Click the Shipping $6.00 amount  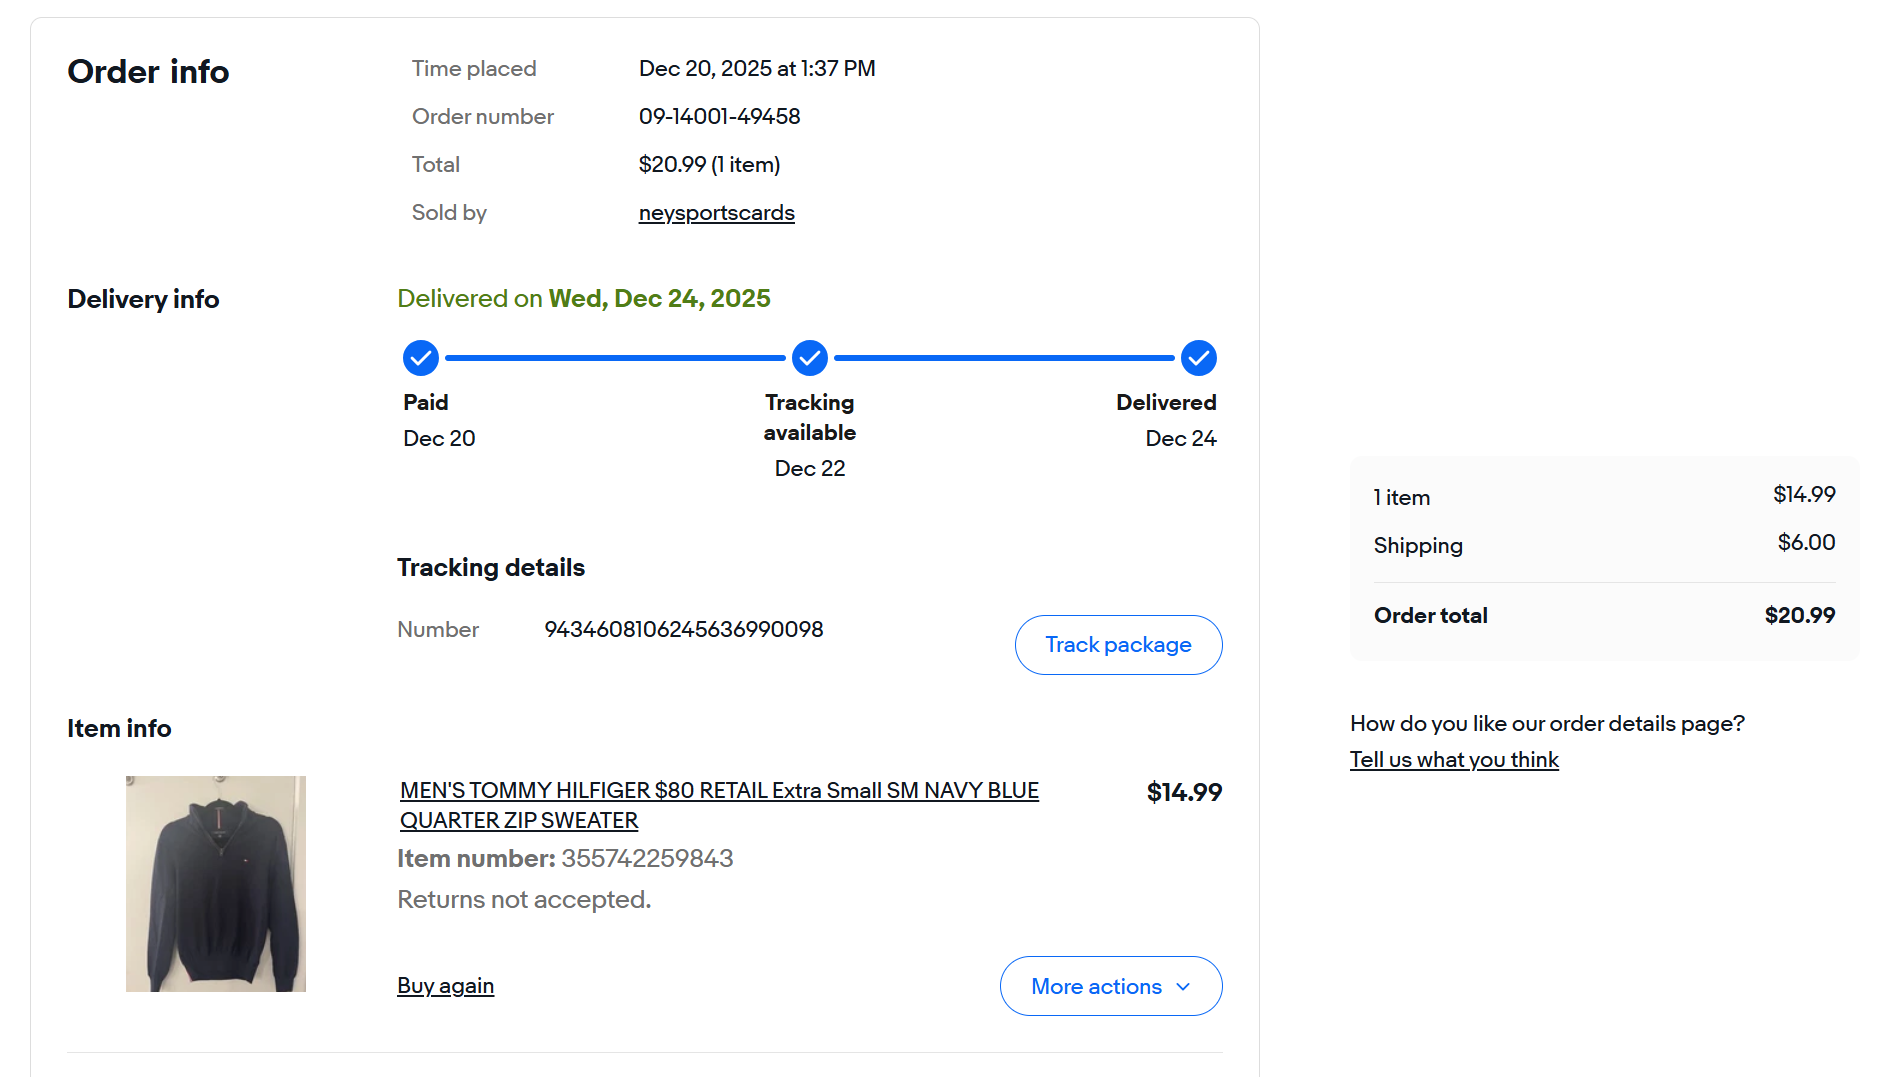(x=1806, y=543)
